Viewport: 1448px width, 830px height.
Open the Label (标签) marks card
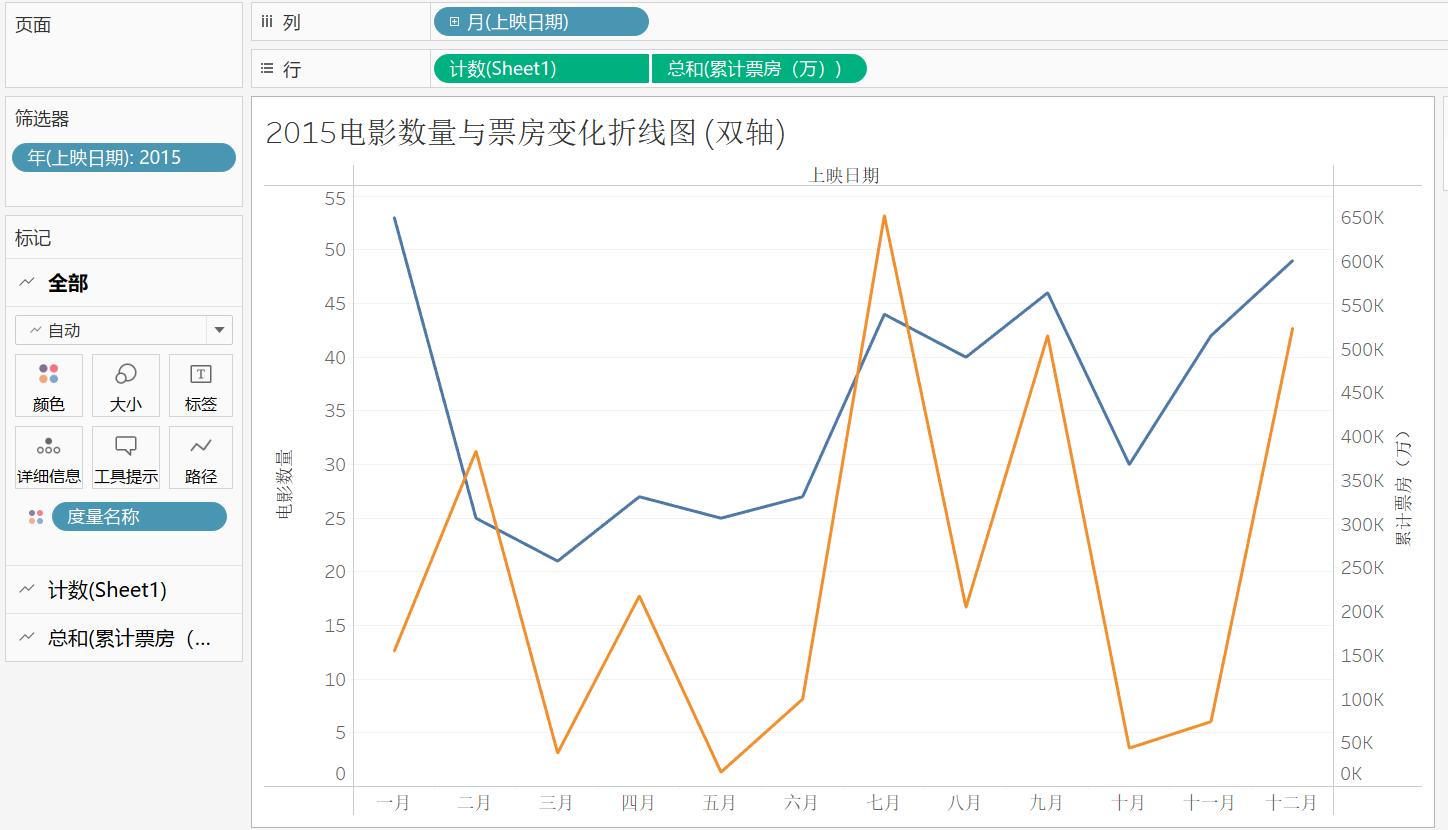tap(201, 385)
